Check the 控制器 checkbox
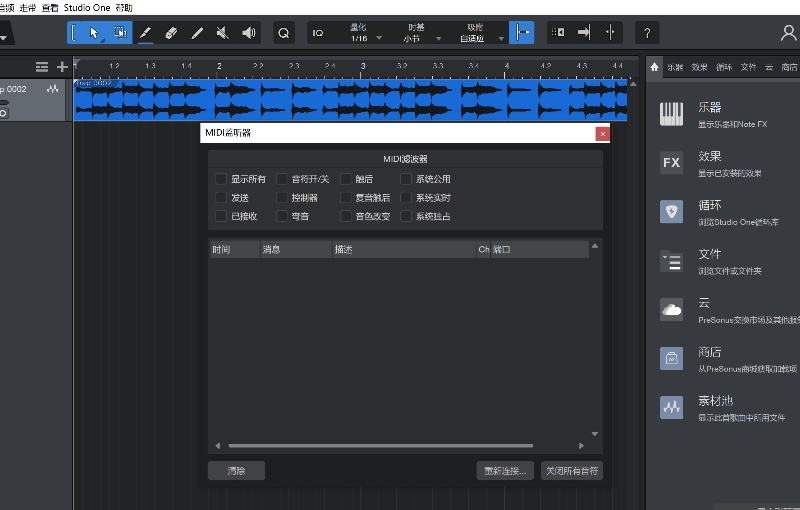800x510 pixels. point(282,197)
